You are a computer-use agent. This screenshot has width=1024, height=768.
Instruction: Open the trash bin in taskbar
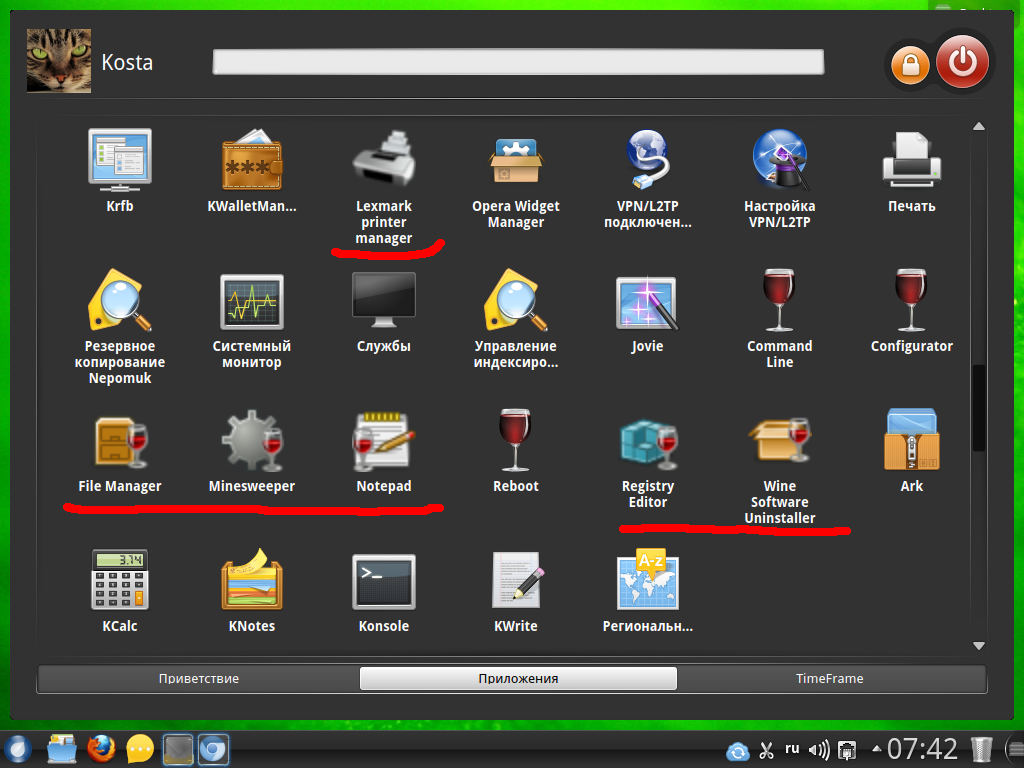tap(982, 750)
